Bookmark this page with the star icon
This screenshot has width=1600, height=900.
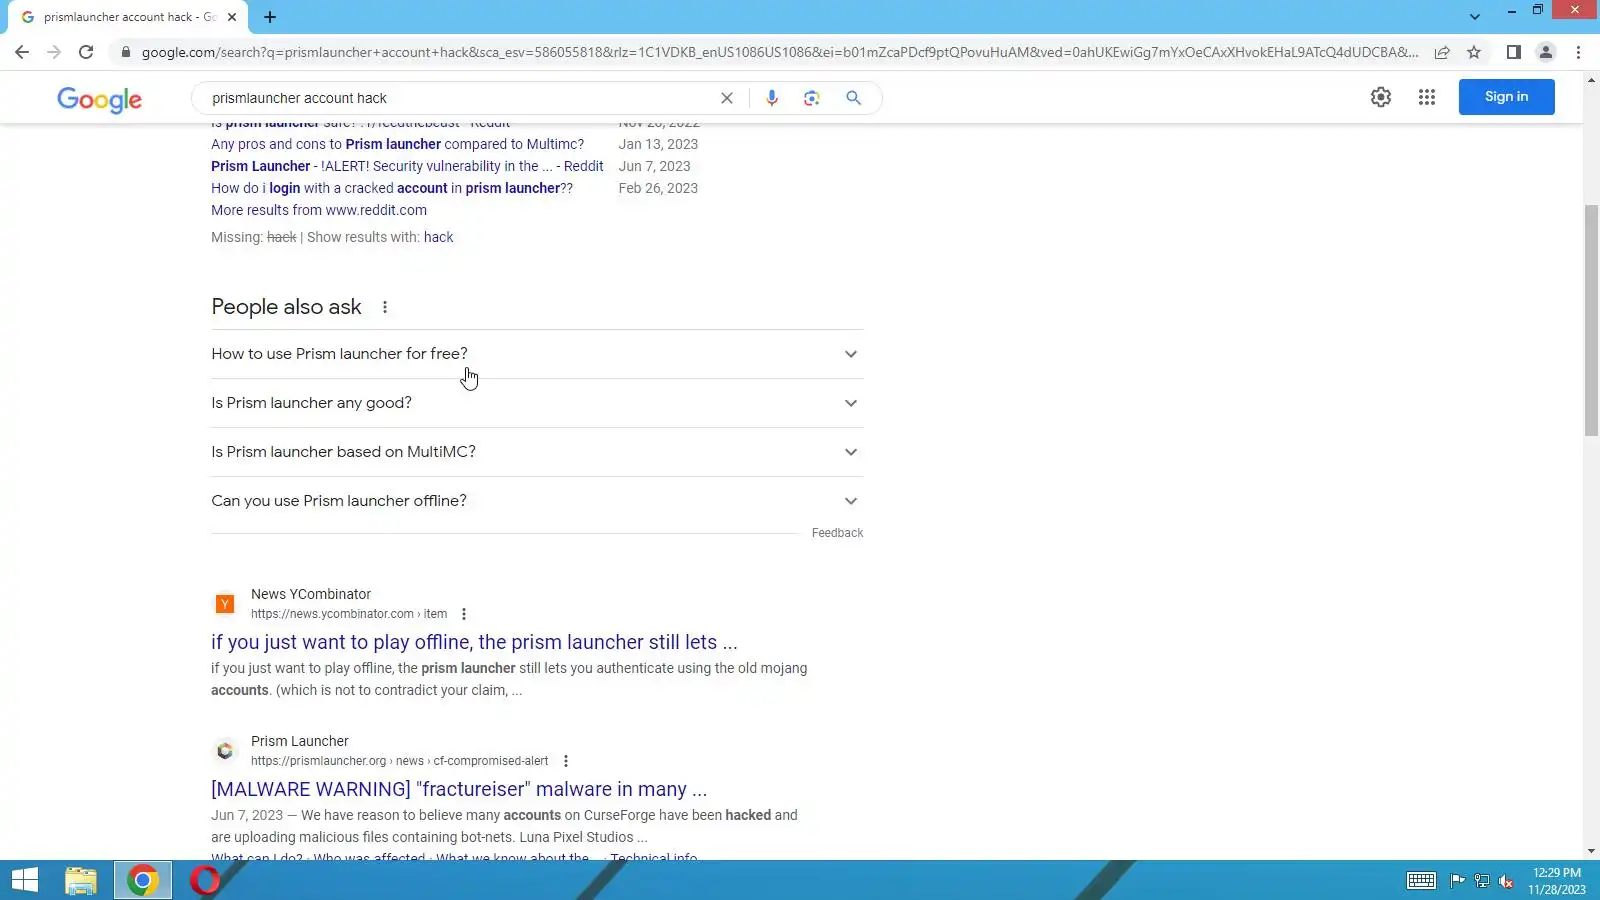1474,52
